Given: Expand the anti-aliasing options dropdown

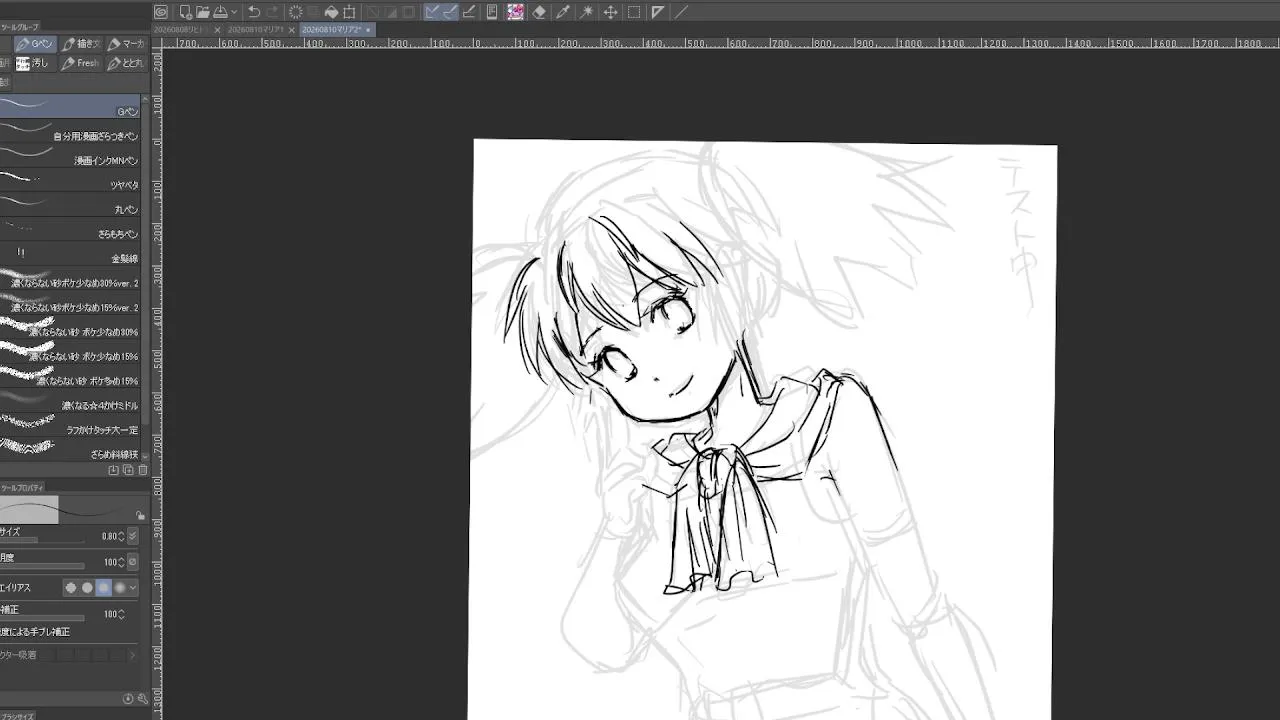Looking at the screenshot, I should pos(133,588).
